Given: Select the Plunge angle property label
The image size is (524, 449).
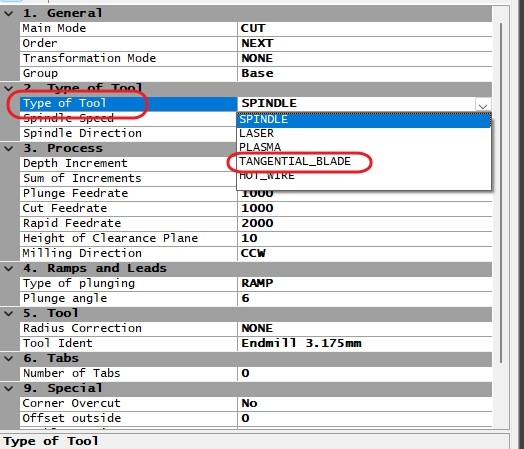Looking at the screenshot, I should click(x=65, y=299).
